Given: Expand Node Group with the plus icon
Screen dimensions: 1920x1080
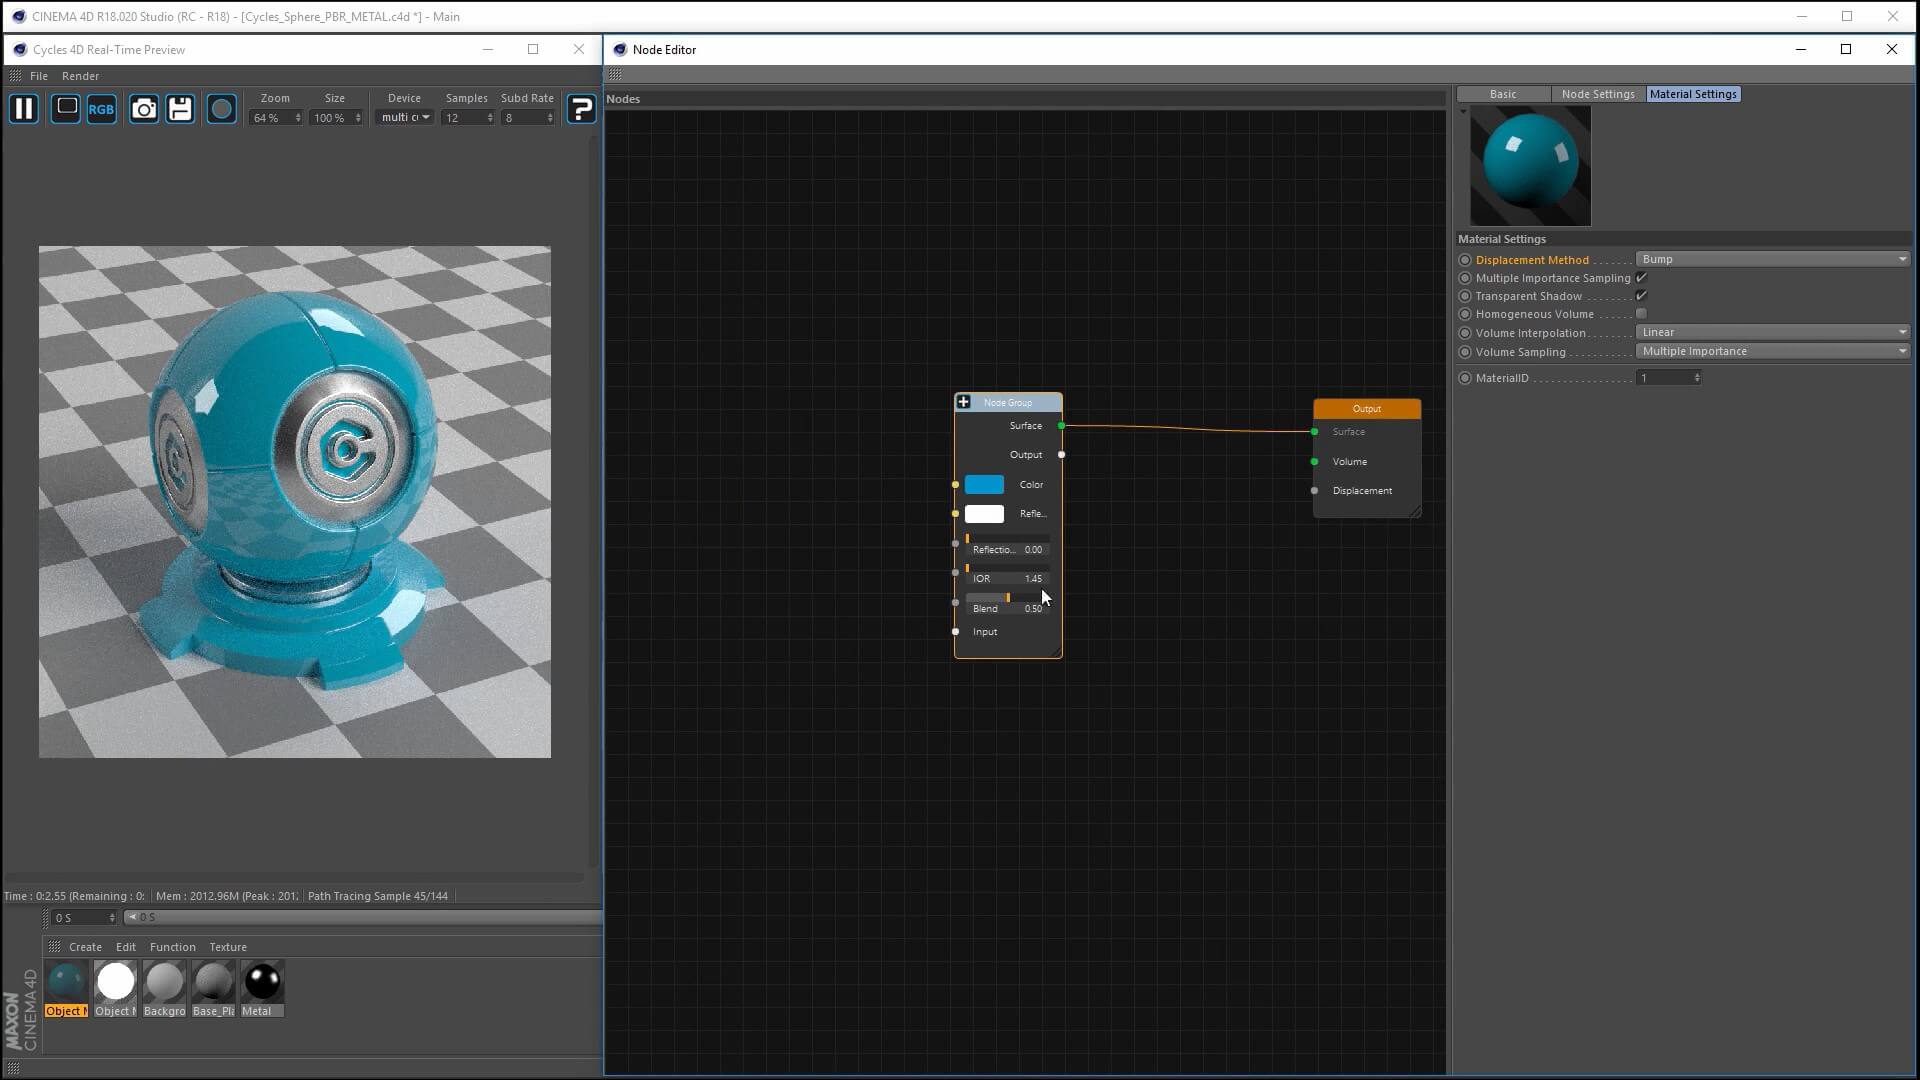Looking at the screenshot, I should point(964,402).
